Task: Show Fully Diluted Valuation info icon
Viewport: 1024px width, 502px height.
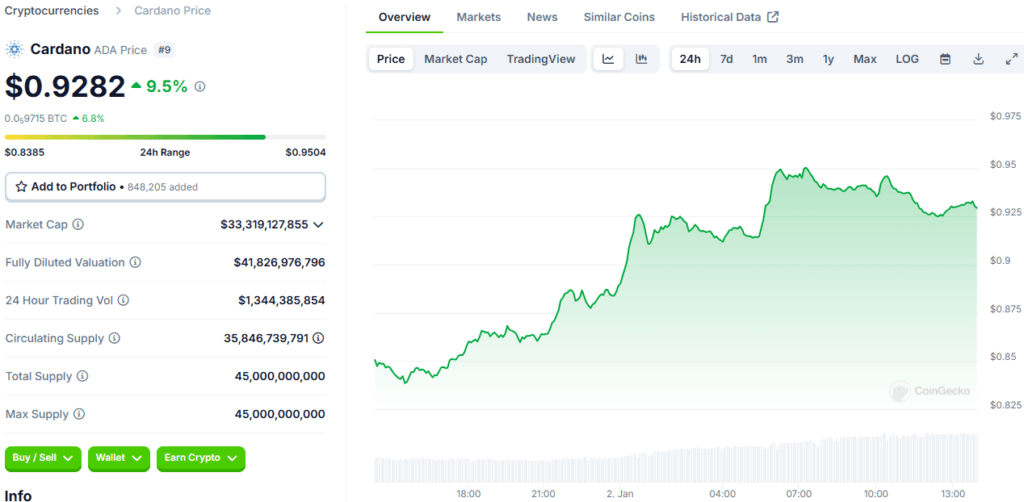Action: 135,262
